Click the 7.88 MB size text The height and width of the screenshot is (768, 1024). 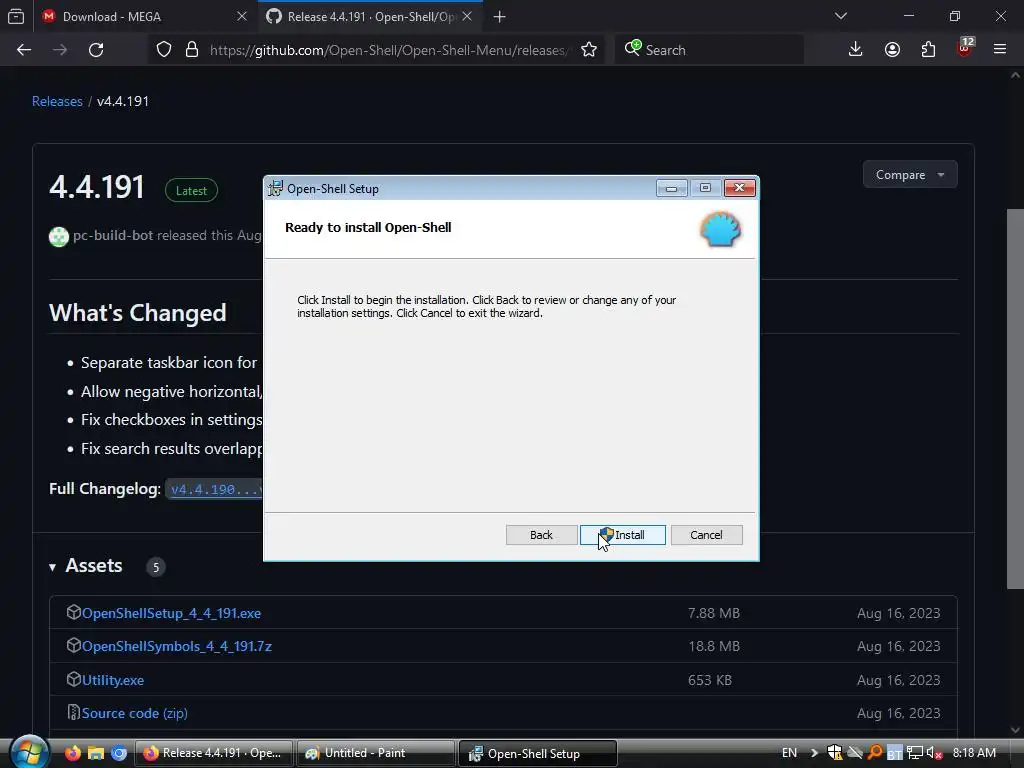tap(714, 613)
